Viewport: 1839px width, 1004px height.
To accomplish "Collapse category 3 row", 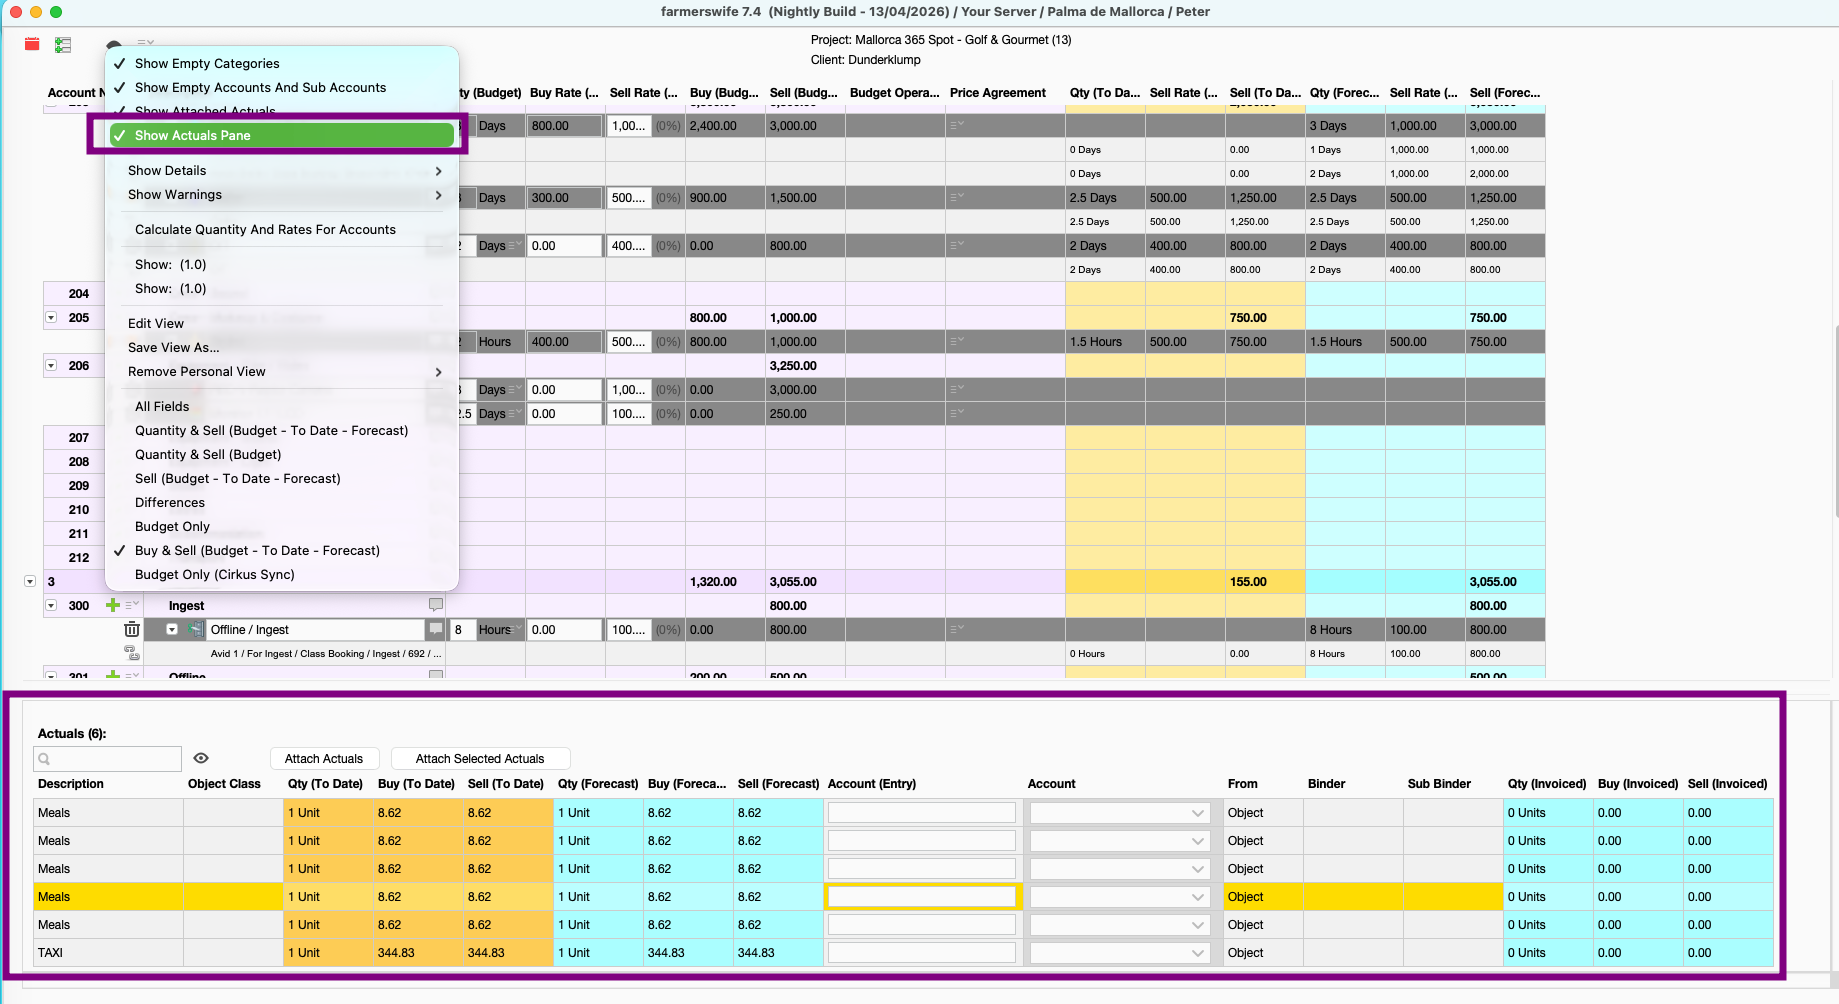I will [30, 581].
